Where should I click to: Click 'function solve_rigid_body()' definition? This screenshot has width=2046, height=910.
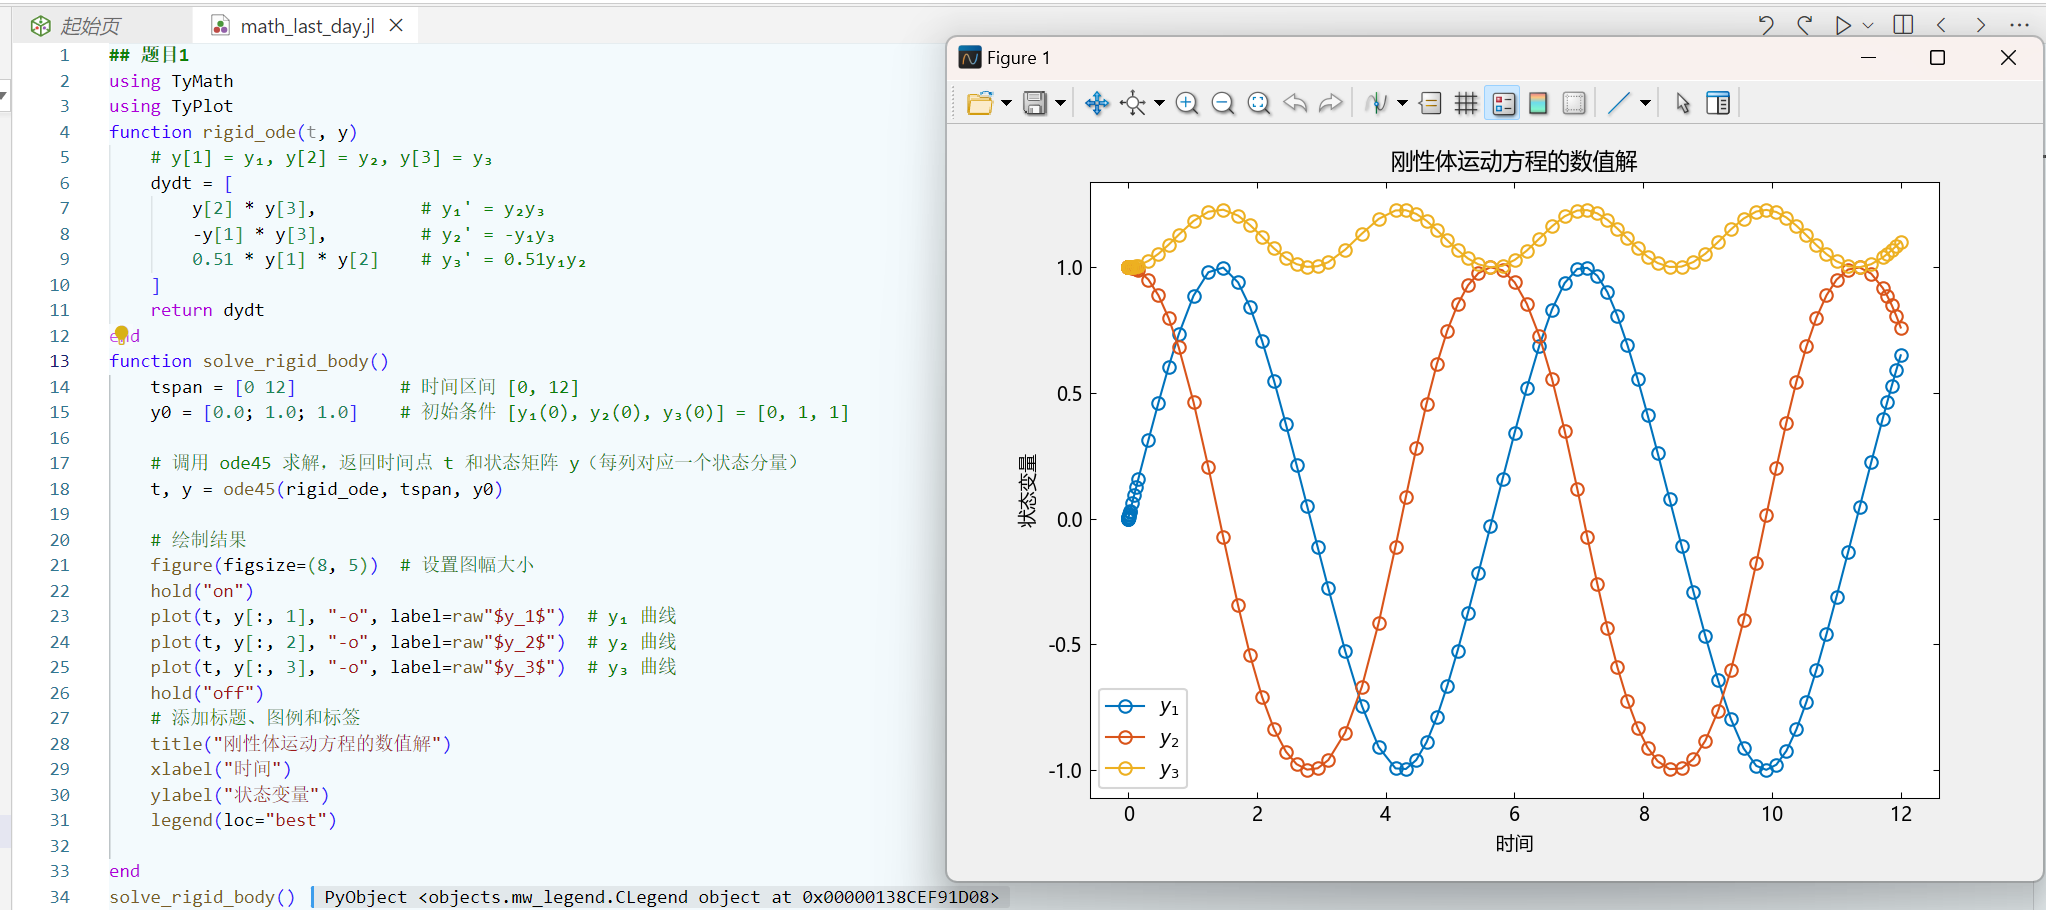pos(249,361)
